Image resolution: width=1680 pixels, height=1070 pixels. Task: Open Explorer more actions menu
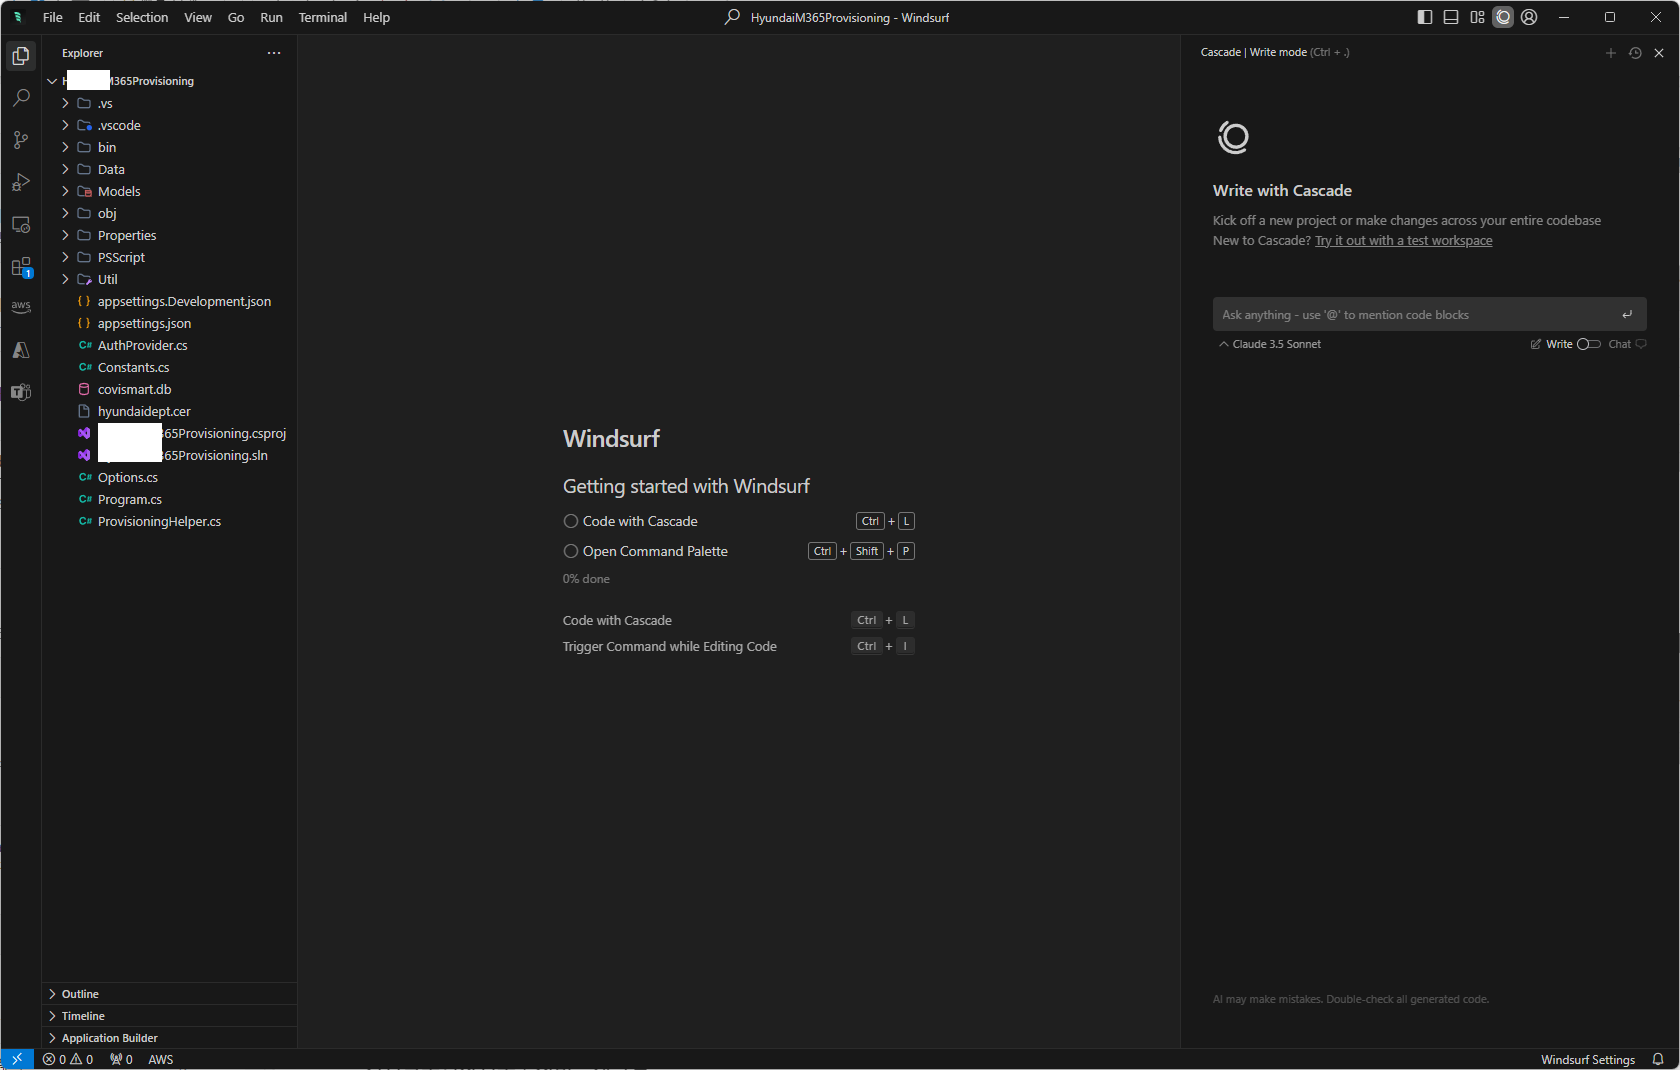274,53
